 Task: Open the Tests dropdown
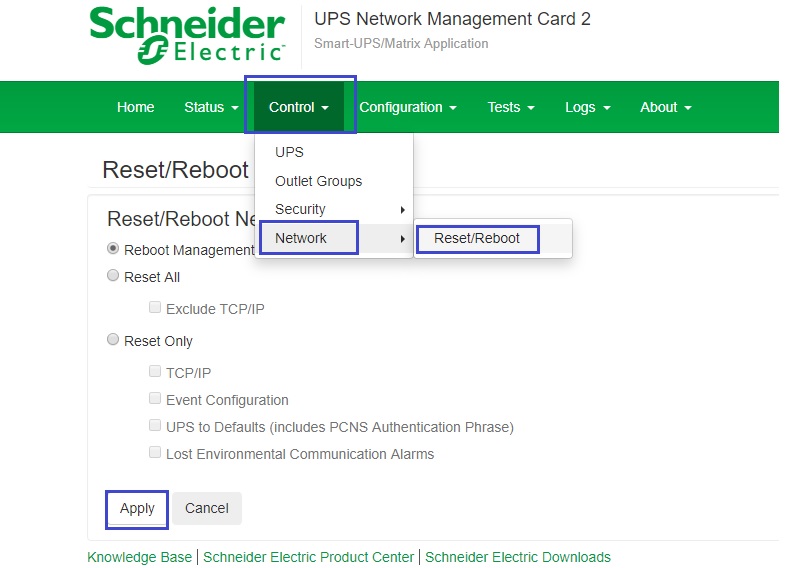pos(511,107)
